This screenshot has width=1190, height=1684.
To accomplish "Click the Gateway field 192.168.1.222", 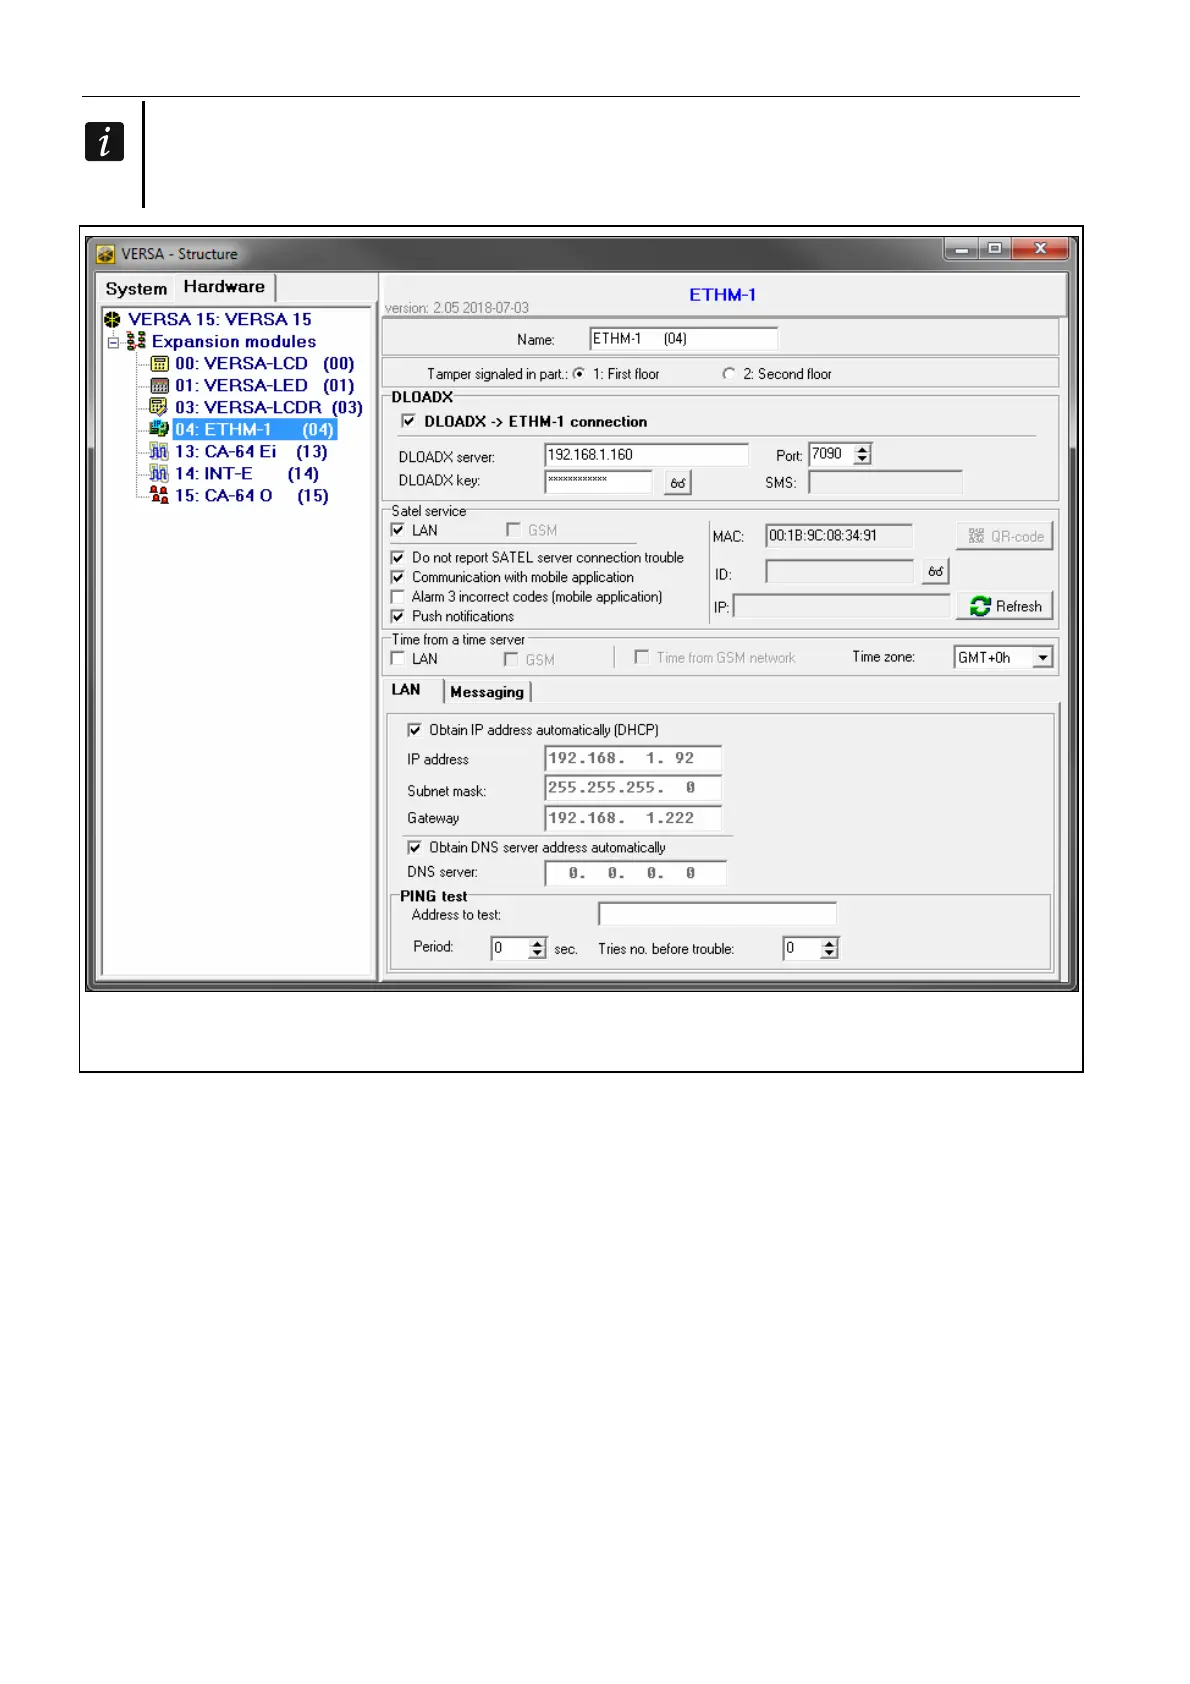I will point(633,818).
